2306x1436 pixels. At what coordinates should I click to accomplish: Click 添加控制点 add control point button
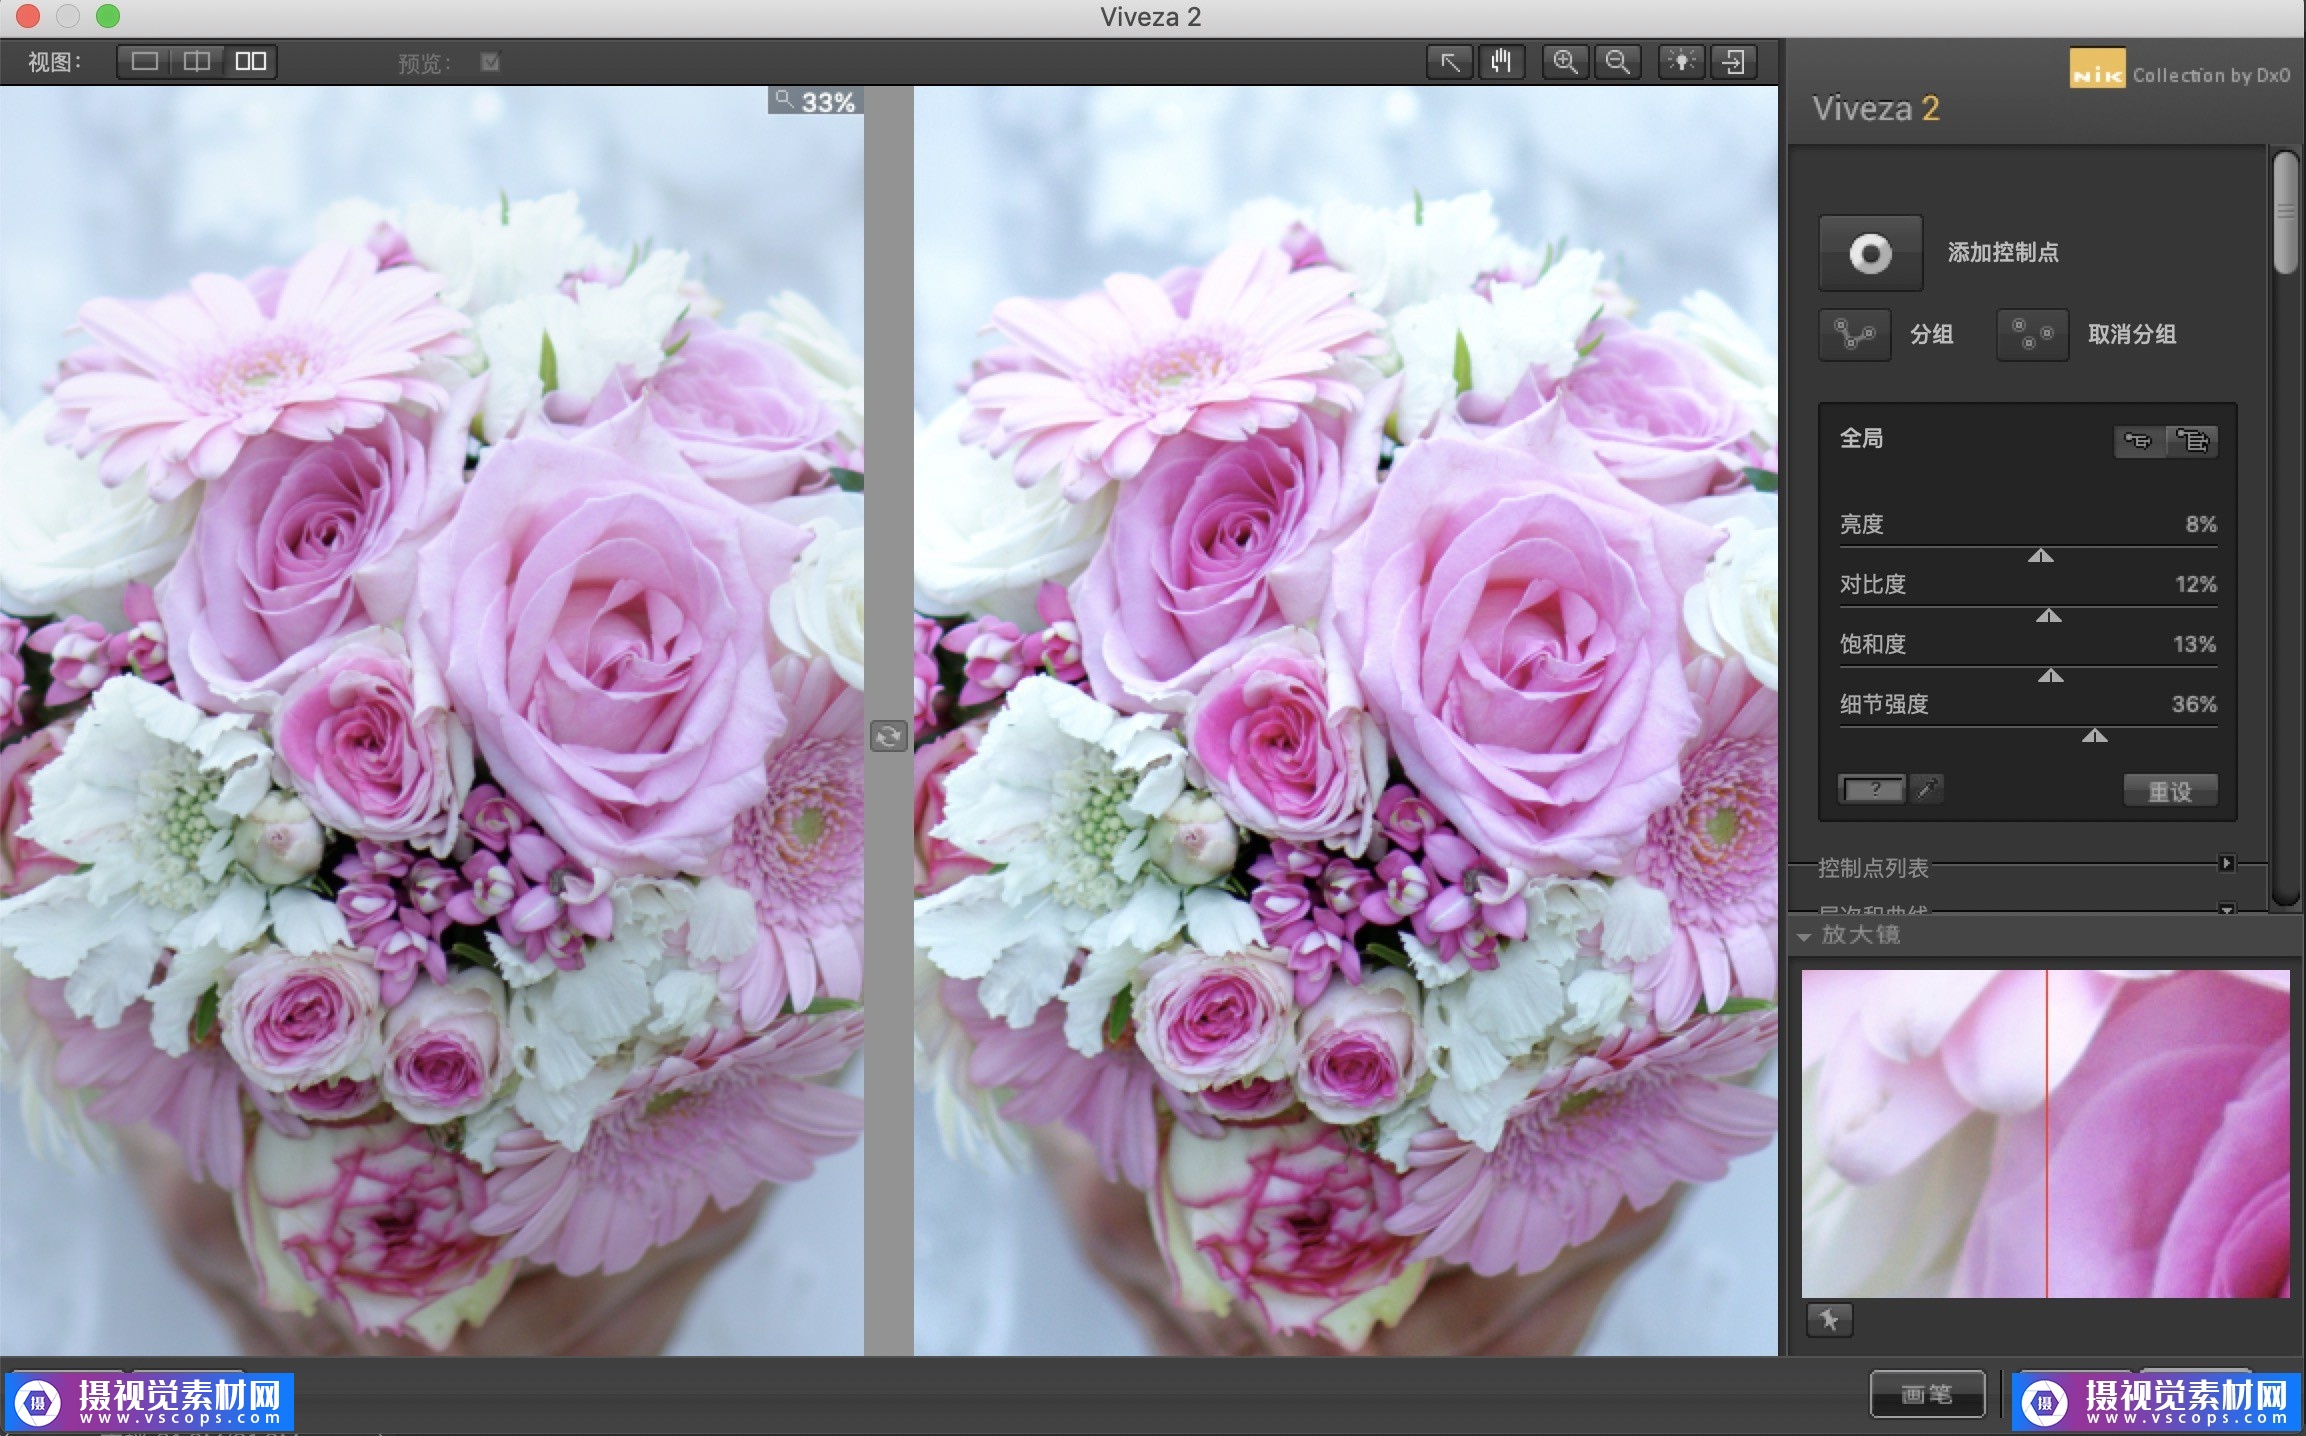click(1870, 253)
